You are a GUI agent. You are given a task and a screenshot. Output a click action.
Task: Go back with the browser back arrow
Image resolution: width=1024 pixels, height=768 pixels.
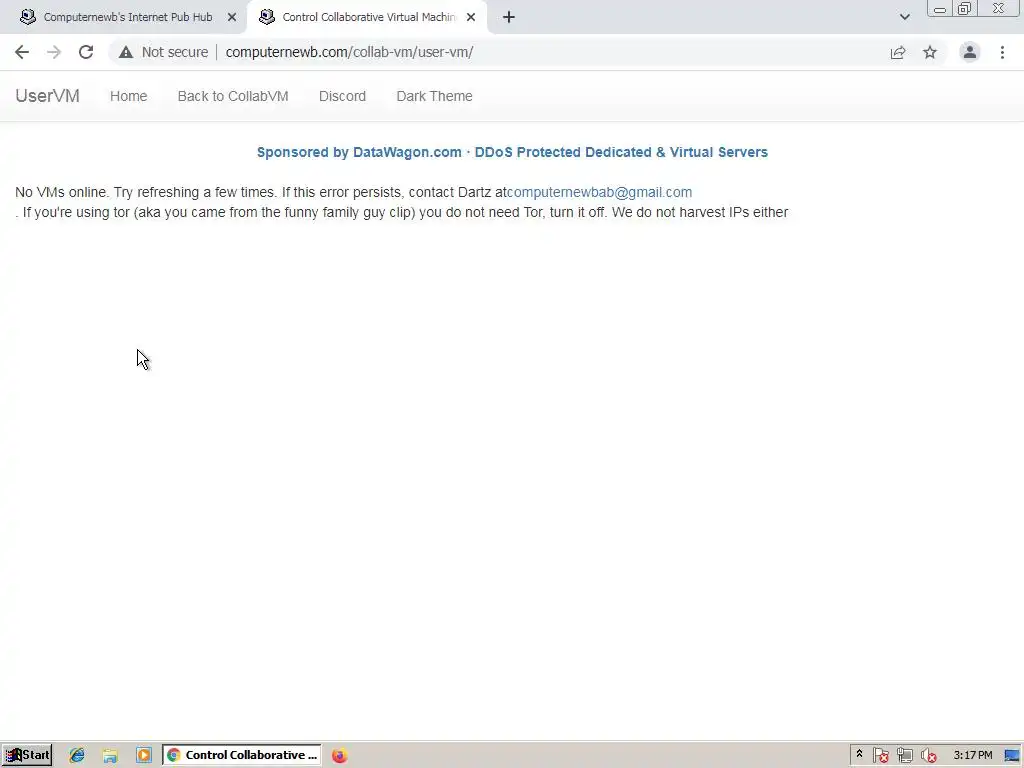point(22,52)
